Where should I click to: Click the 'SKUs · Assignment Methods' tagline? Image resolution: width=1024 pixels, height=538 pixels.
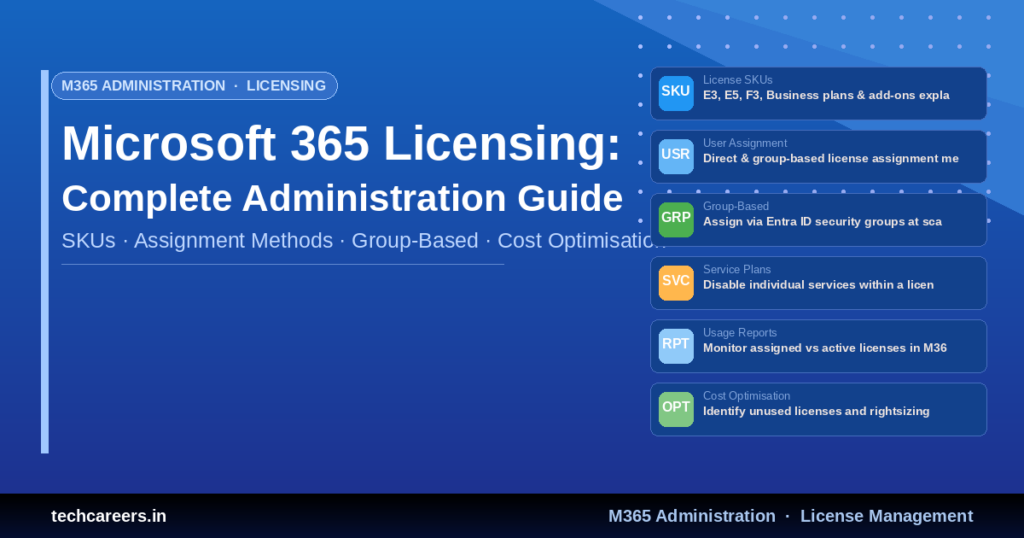tap(363, 240)
